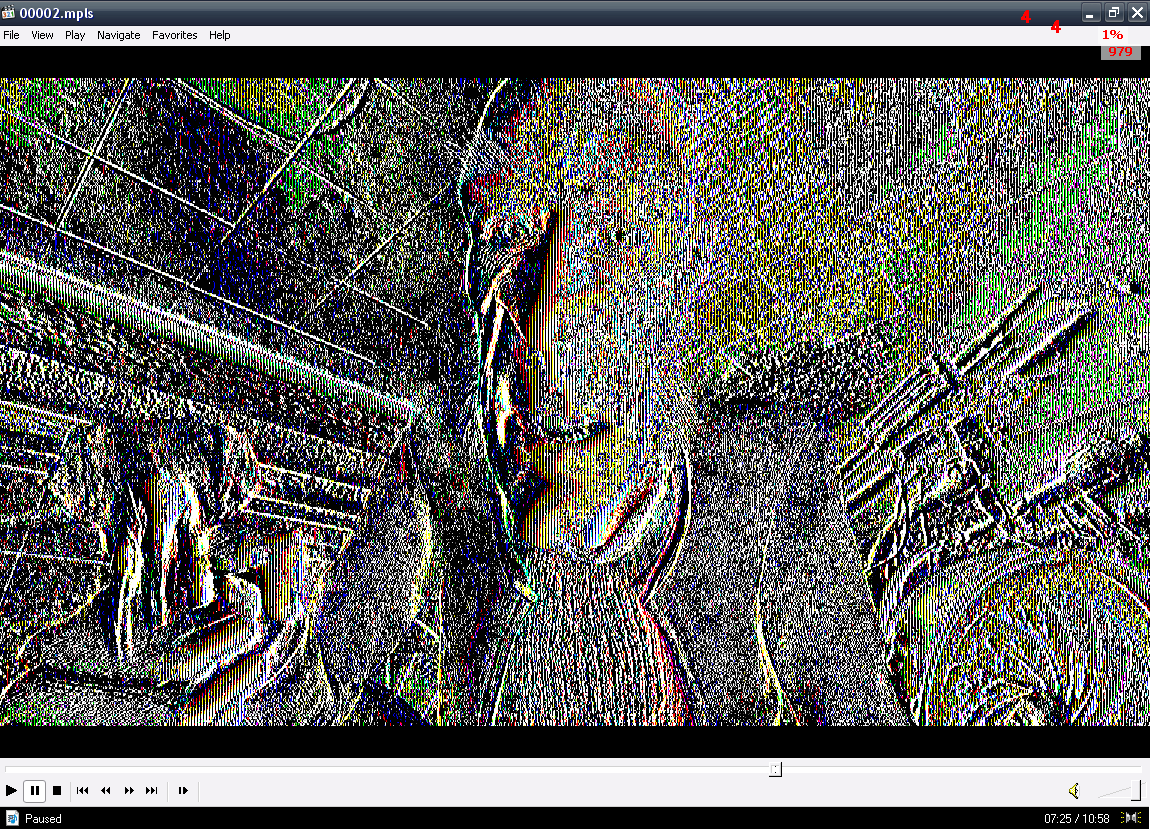Expand the Play menu

75,35
